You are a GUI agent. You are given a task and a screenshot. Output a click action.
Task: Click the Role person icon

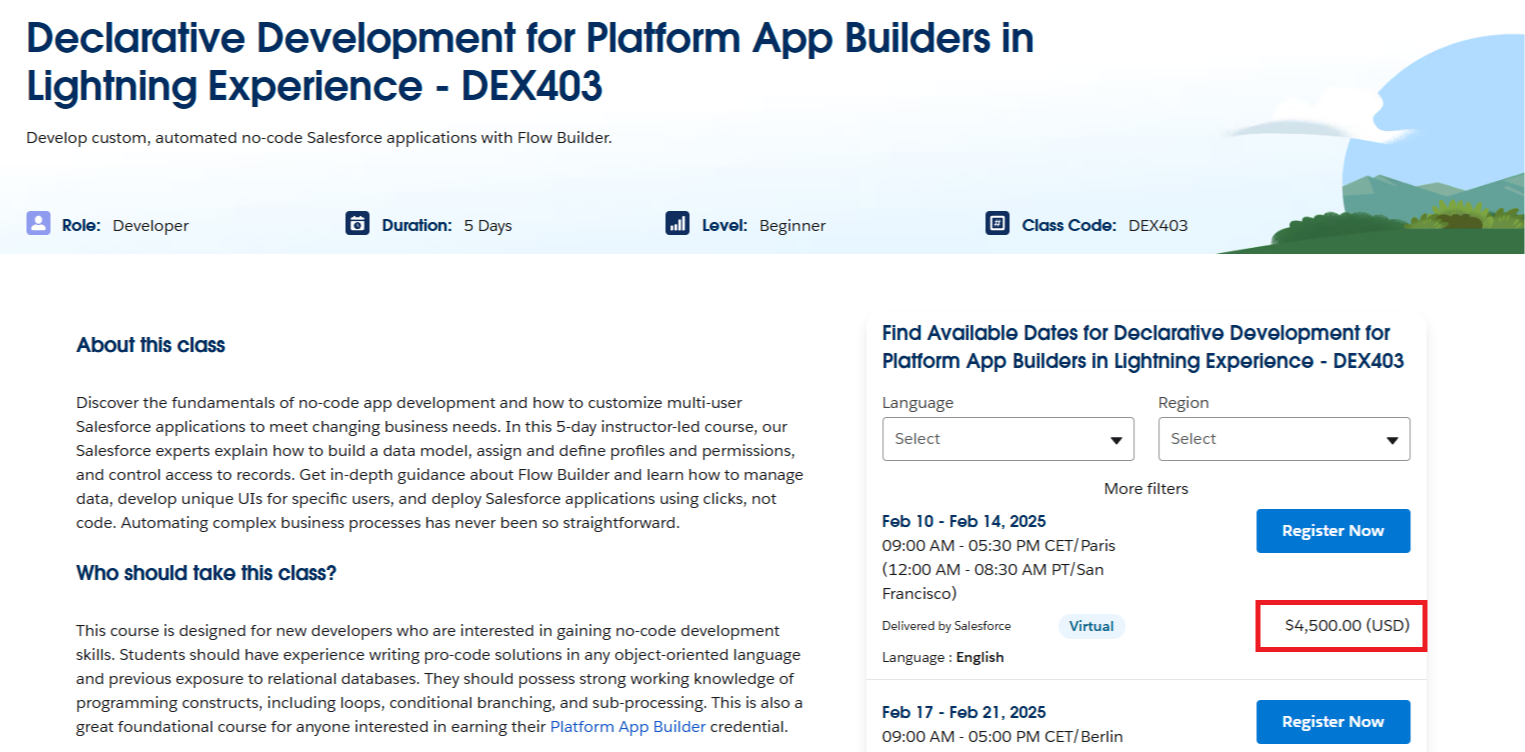(38, 223)
